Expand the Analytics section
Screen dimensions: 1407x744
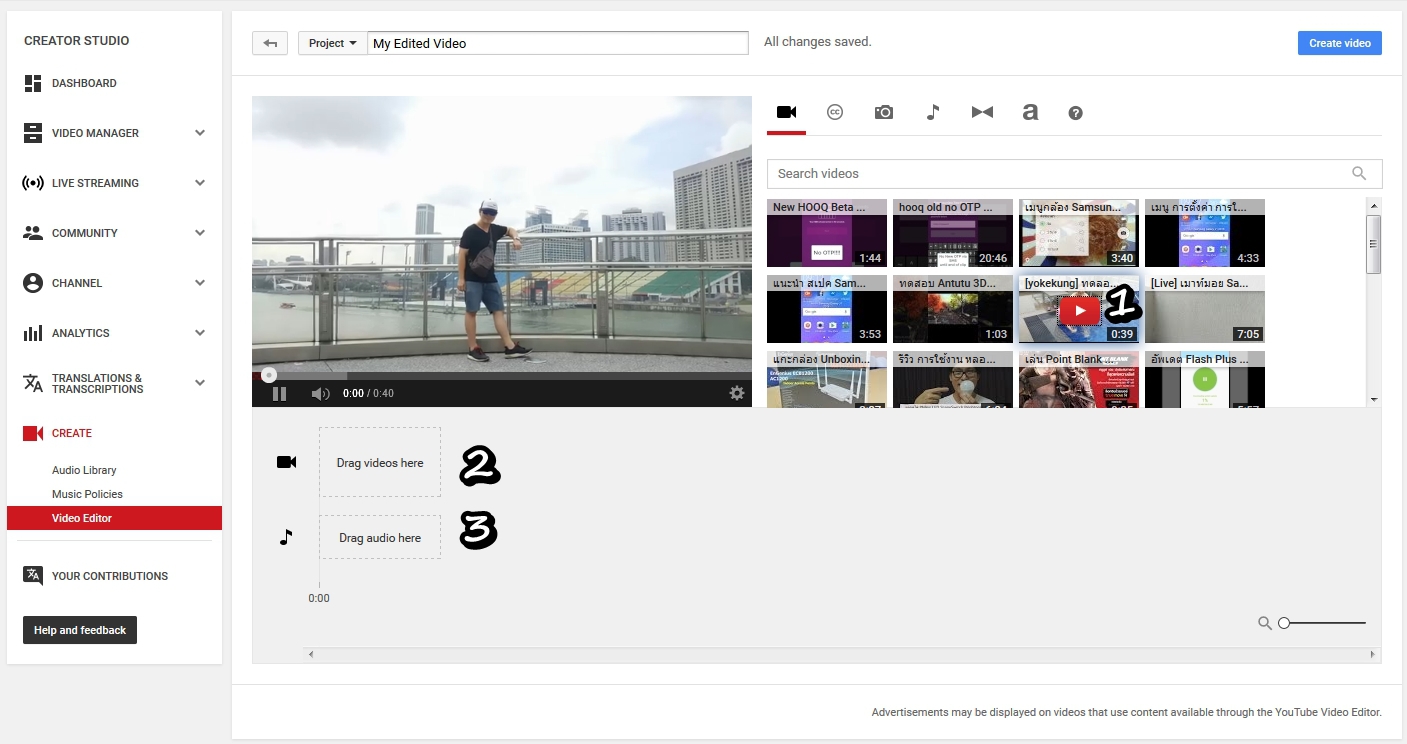200,333
